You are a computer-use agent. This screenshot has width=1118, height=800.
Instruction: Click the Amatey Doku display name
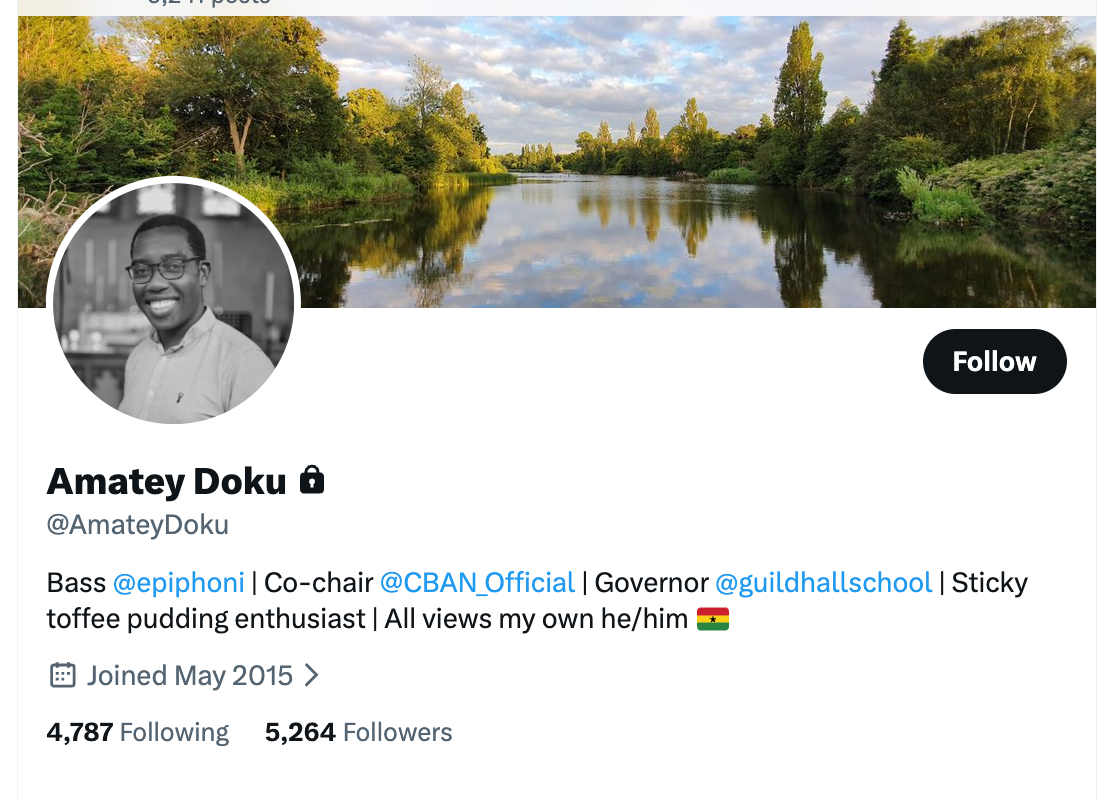[167, 481]
